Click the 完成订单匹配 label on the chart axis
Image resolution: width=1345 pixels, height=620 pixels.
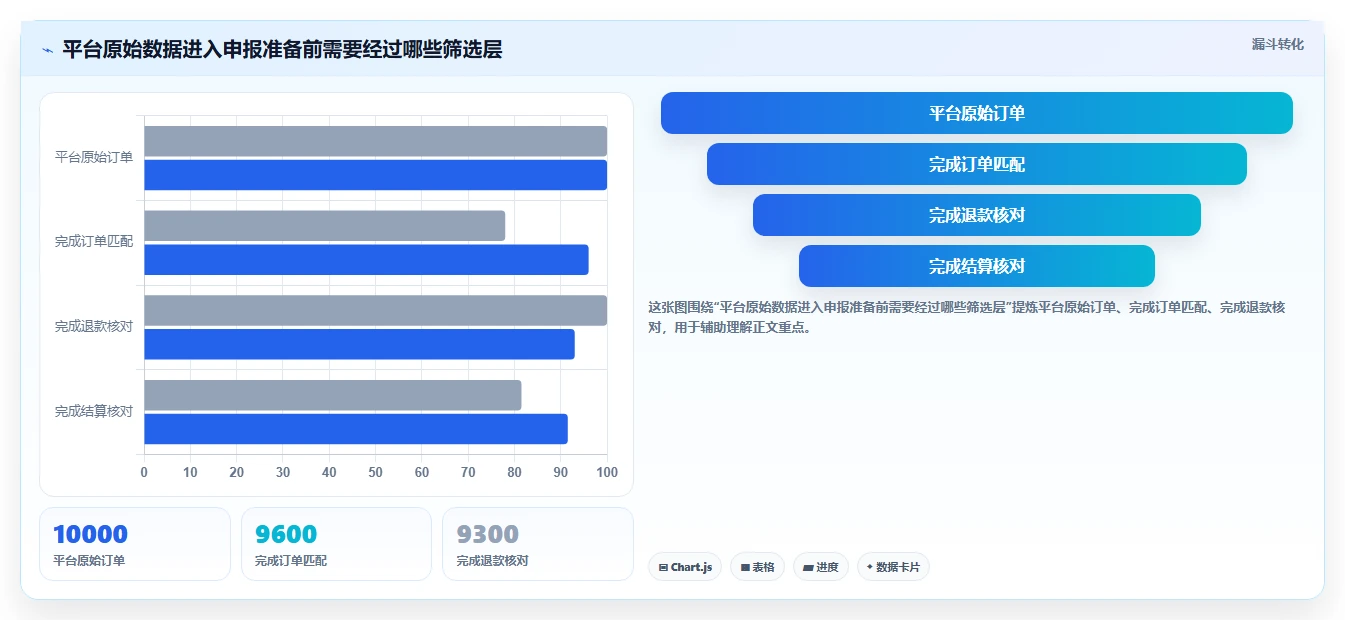94,242
